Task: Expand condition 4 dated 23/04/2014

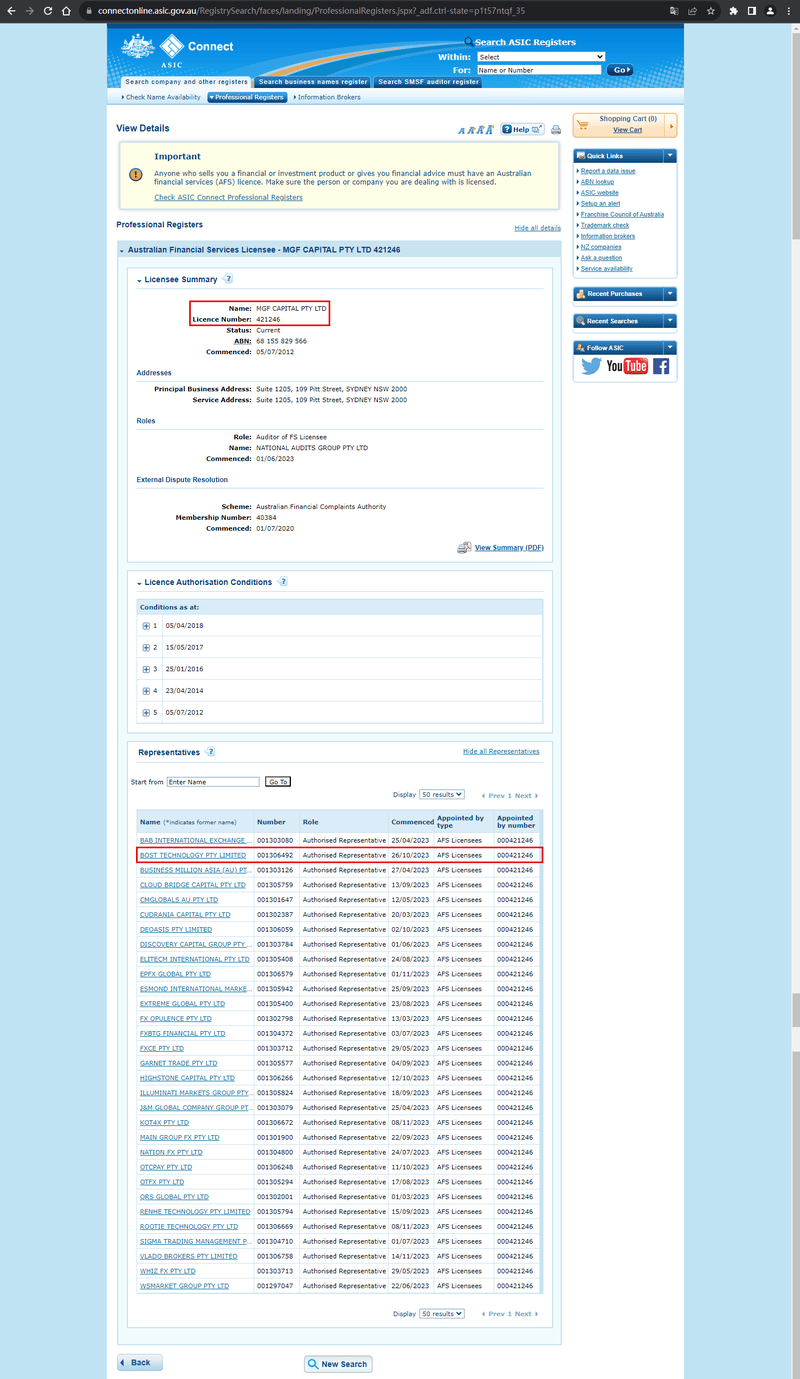Action: [x=146, y=691]
